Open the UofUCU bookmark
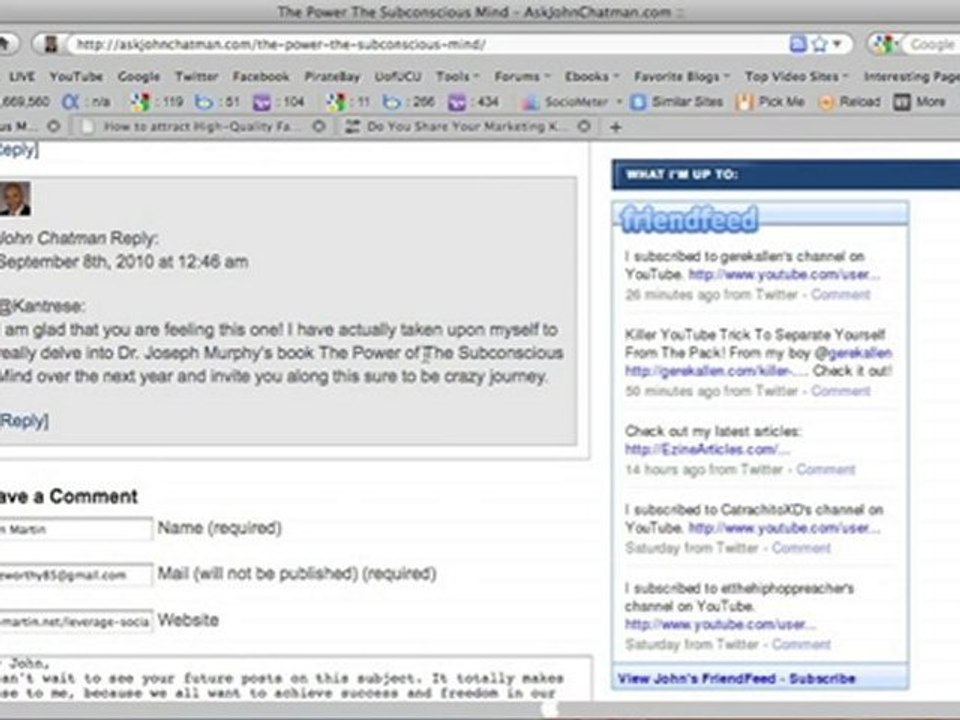This screenshot has height=720, width=960. pyautogui.click(x=398, y=77)
